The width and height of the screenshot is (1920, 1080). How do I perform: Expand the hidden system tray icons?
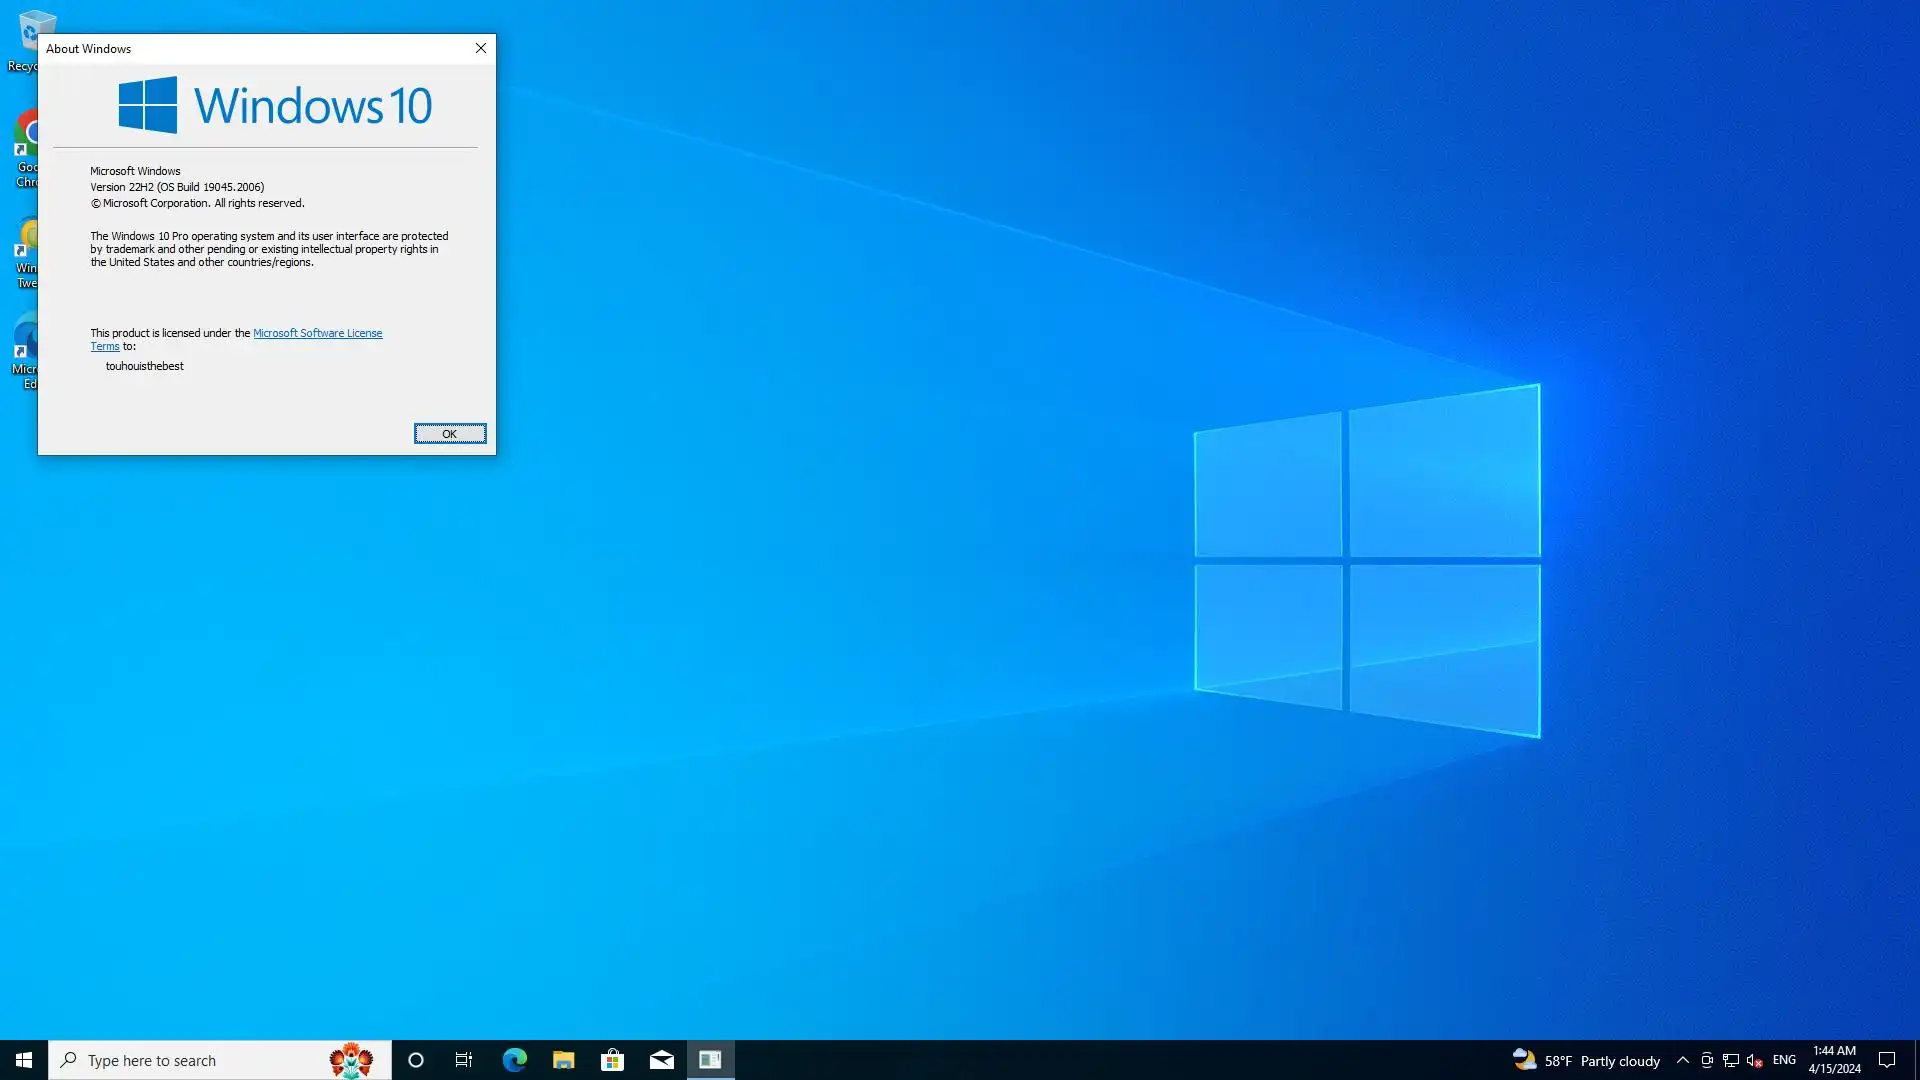pyautogui.click(x=1683, y=1060)
